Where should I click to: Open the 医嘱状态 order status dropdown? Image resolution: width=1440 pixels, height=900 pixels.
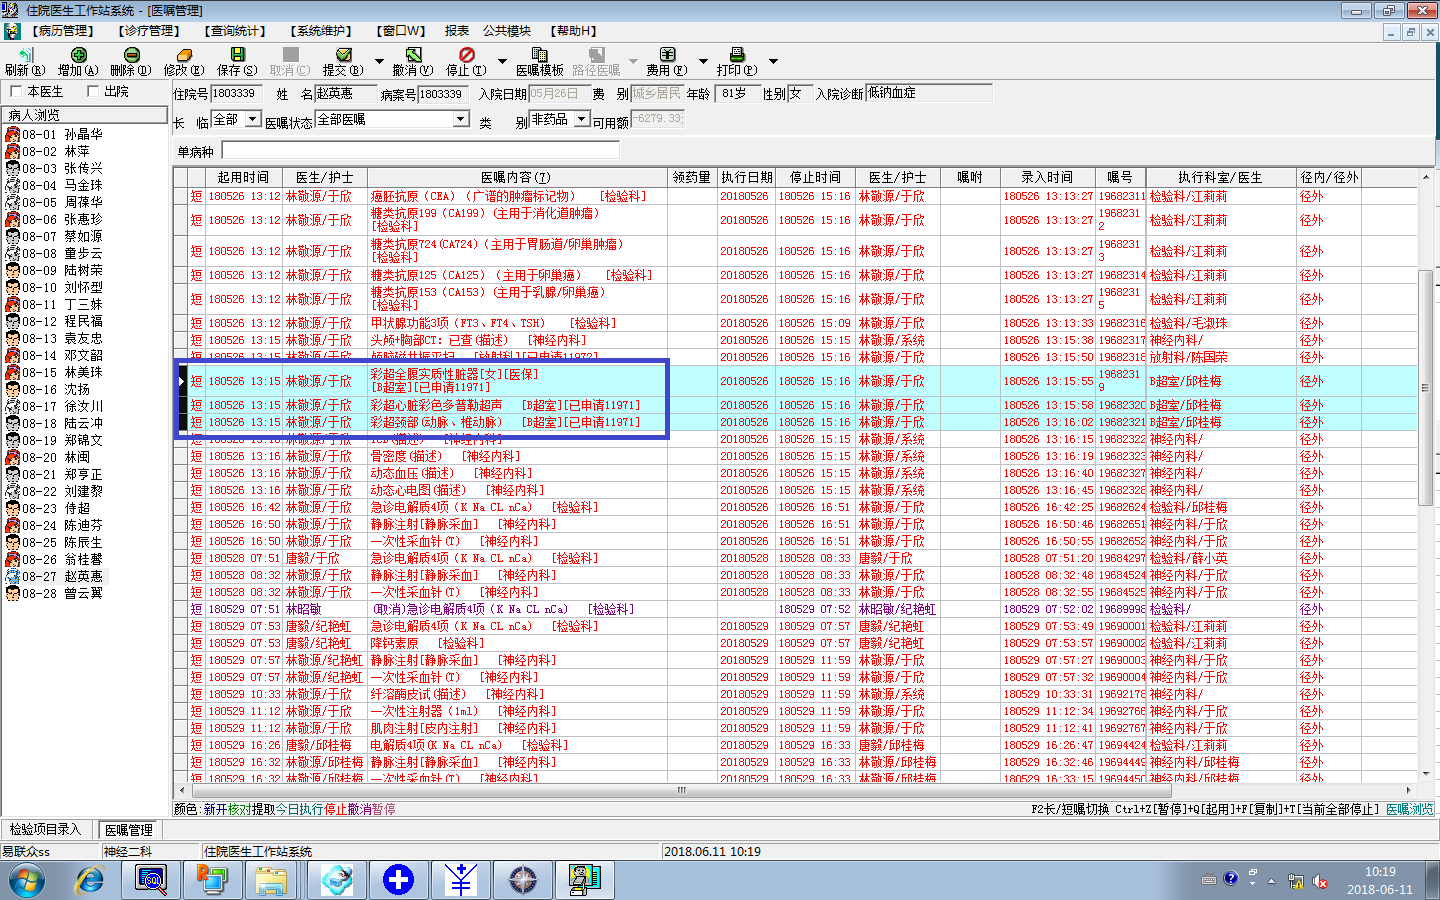[x=461, y=119]
